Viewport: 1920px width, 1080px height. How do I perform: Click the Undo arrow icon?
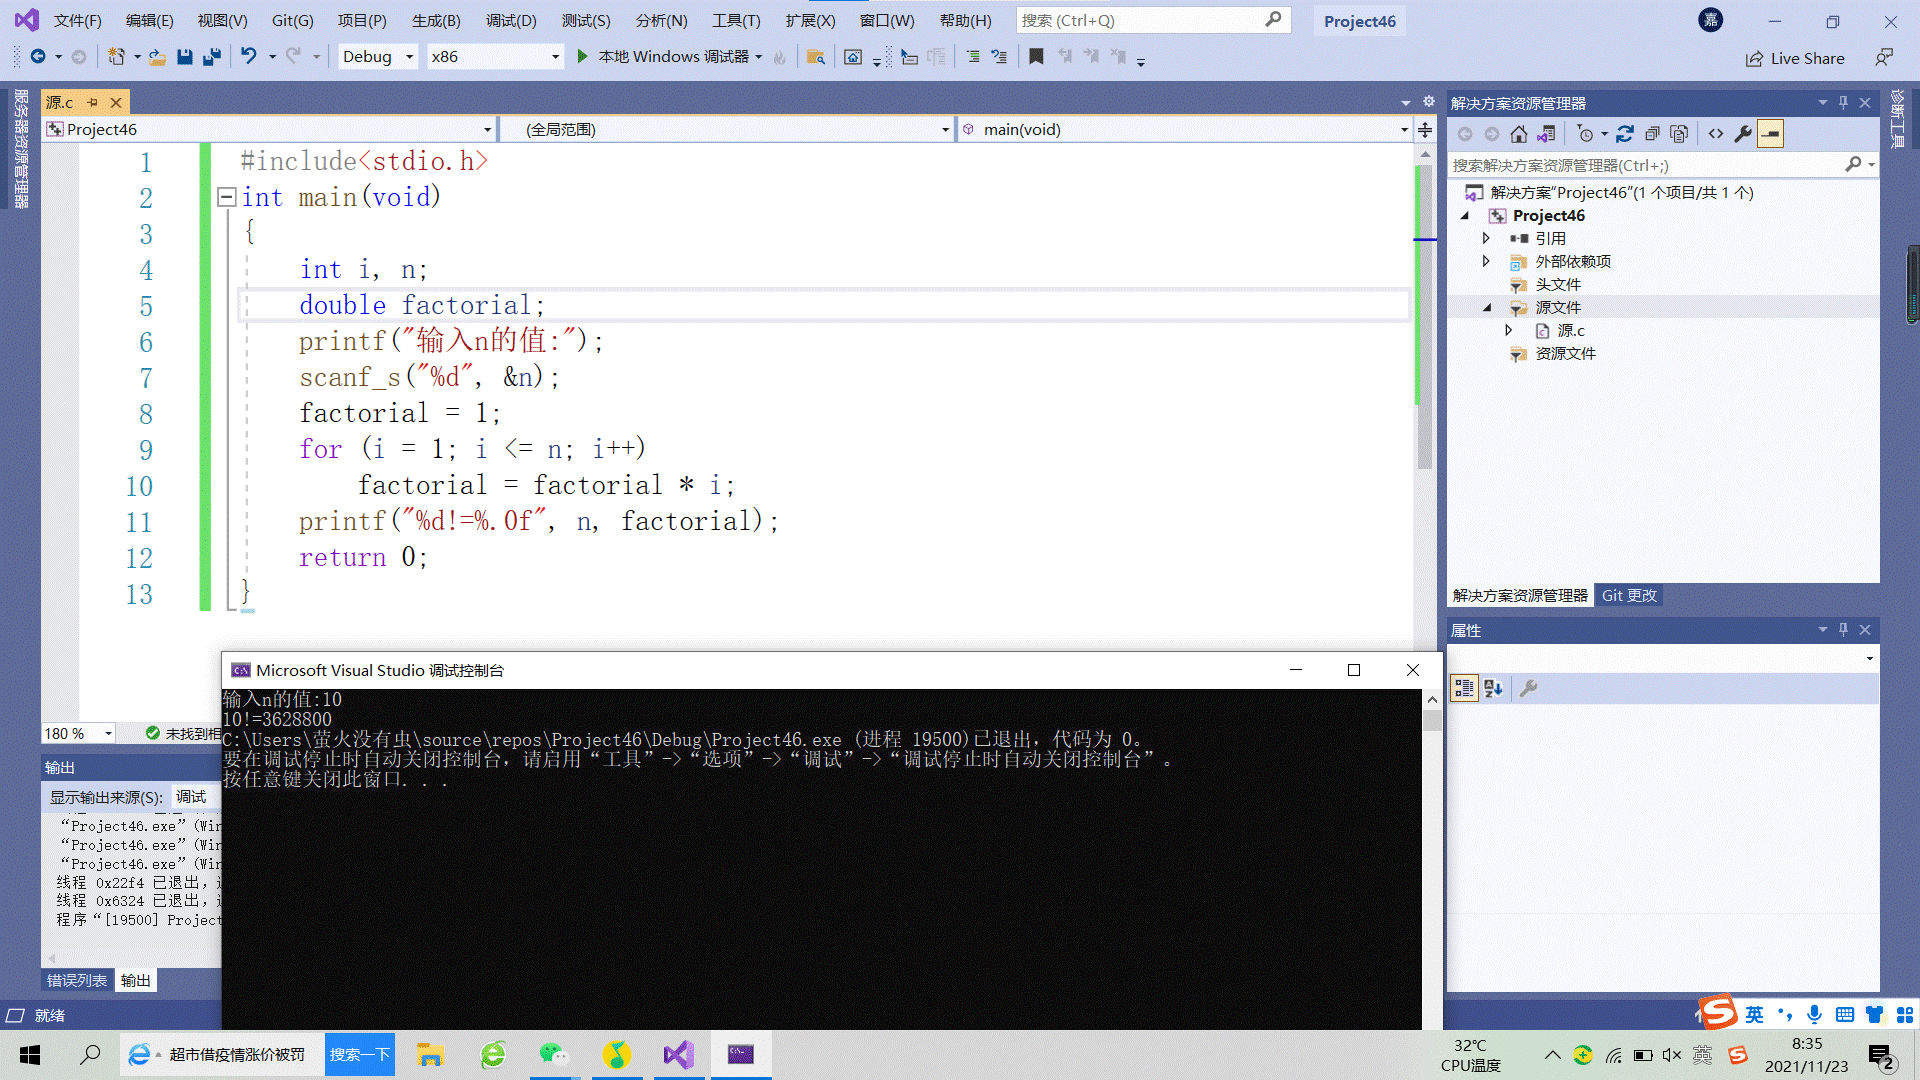pos(249,57)
